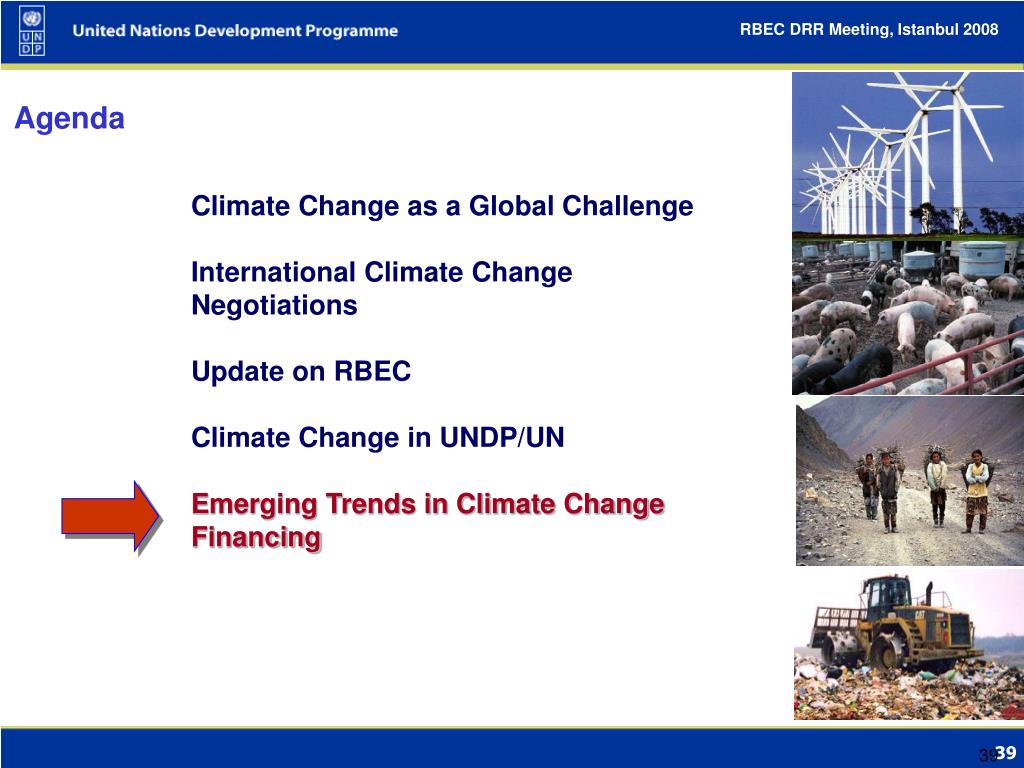1024x768 pixels.
Task: Click 'RBEC DRR Meeting, Istanbul 2008' header text
Action: pos(869,29)
